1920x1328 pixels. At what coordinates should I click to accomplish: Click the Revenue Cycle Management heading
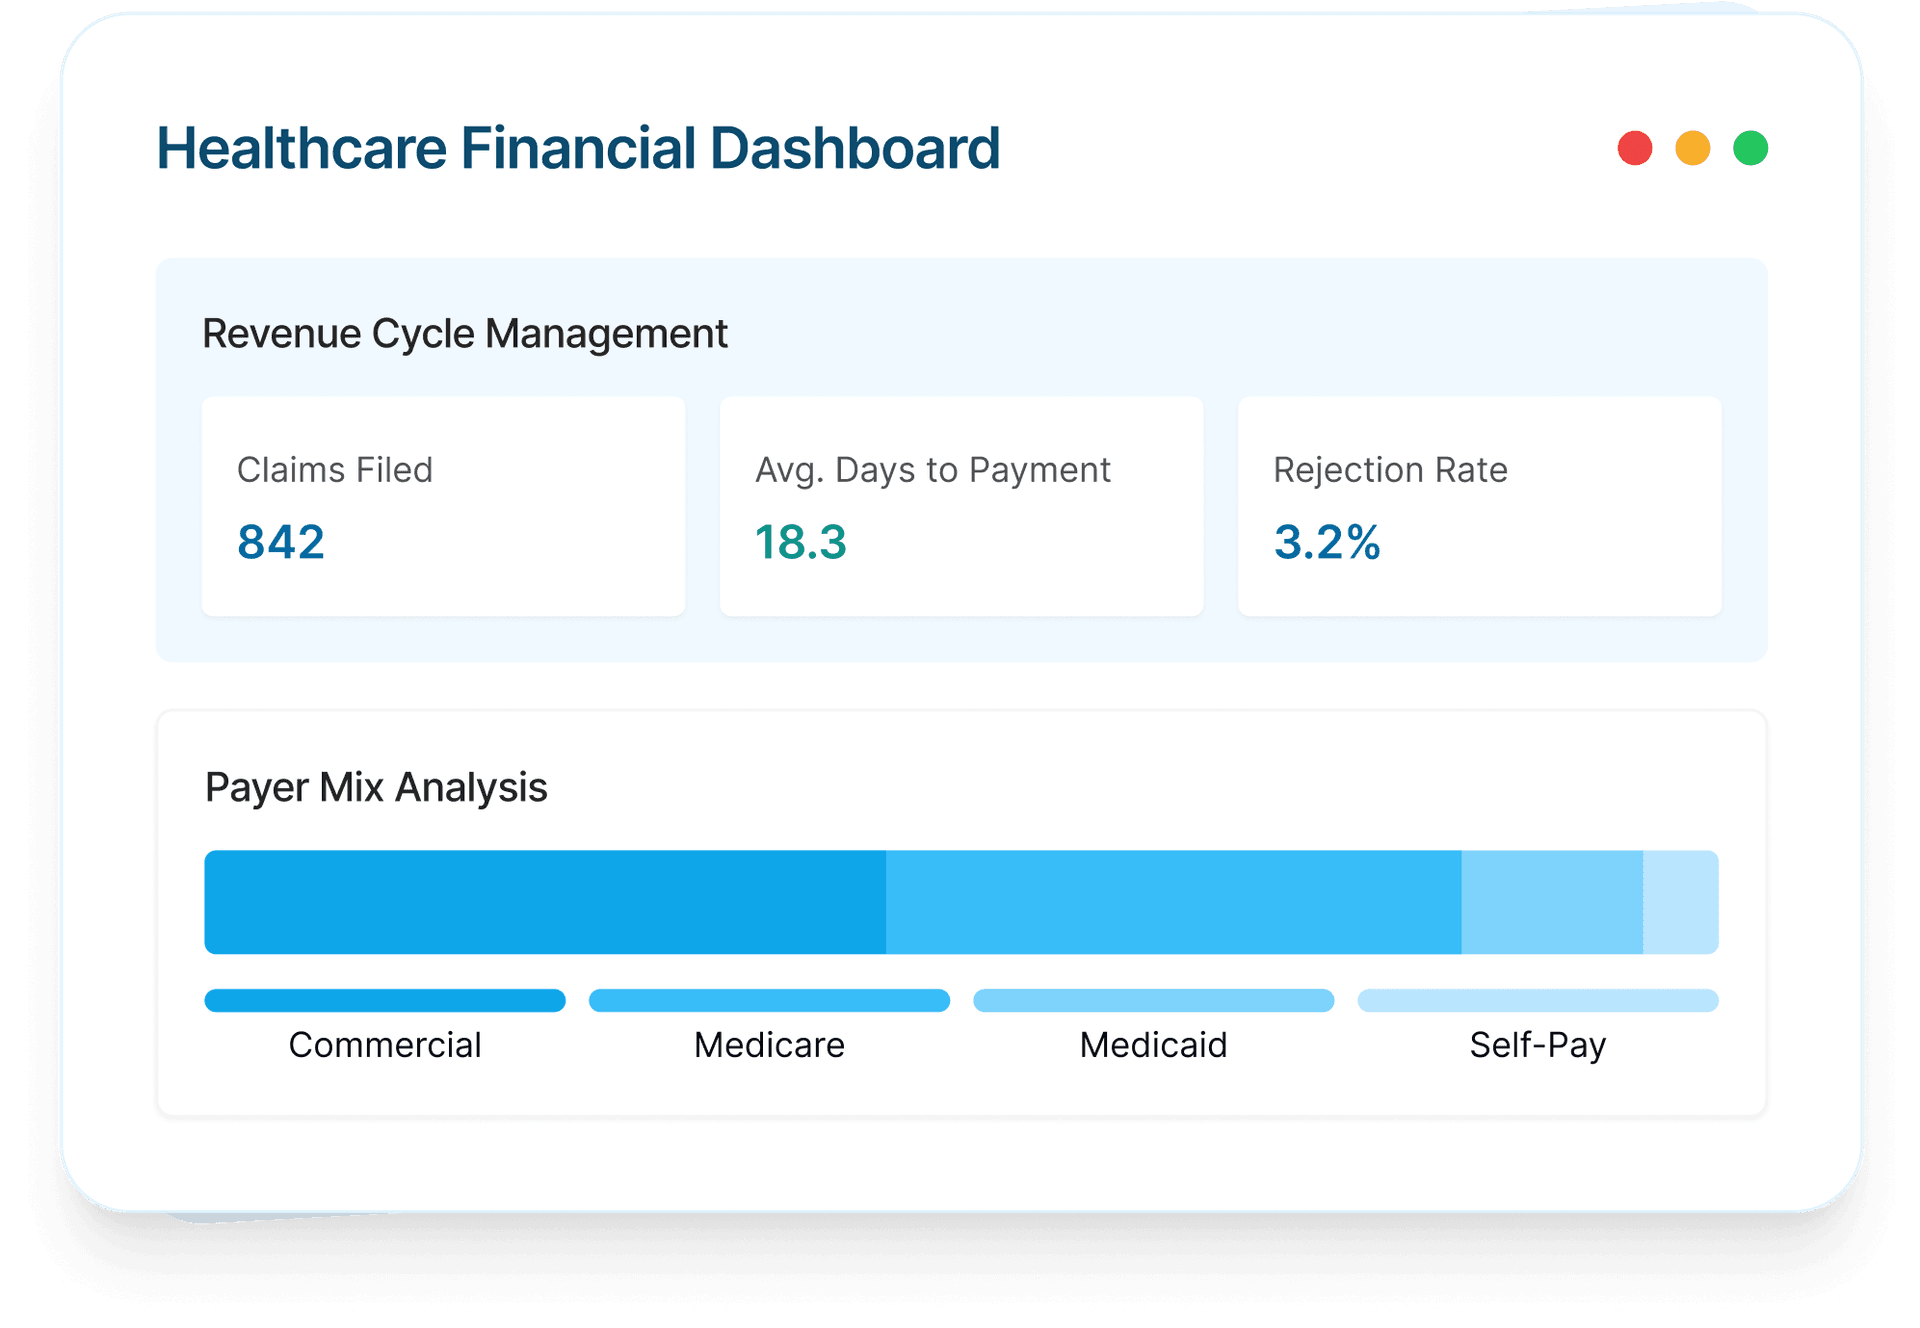pyautogui.click(x=465, y=334)
